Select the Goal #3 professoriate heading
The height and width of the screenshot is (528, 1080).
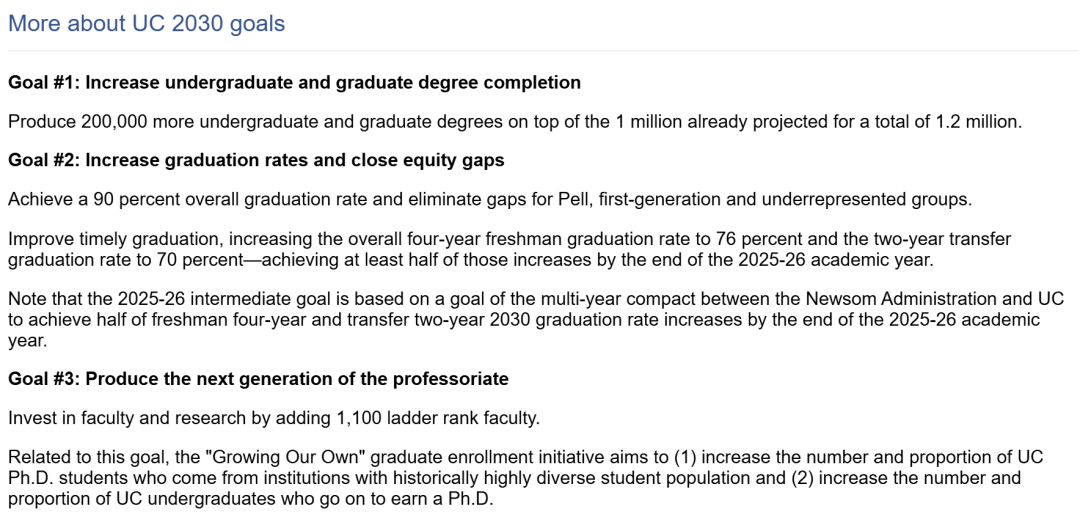point(258,379)
